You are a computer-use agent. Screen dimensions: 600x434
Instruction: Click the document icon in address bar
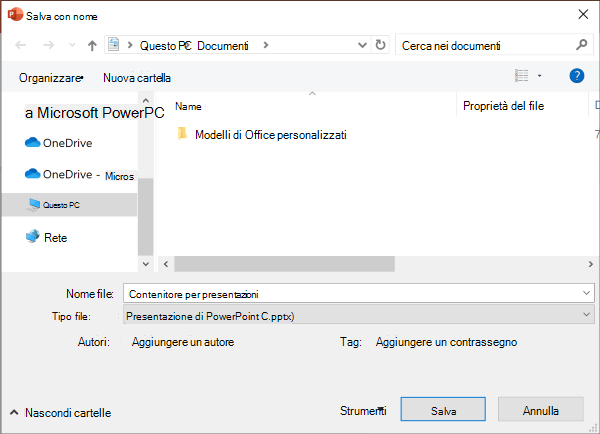114,45
